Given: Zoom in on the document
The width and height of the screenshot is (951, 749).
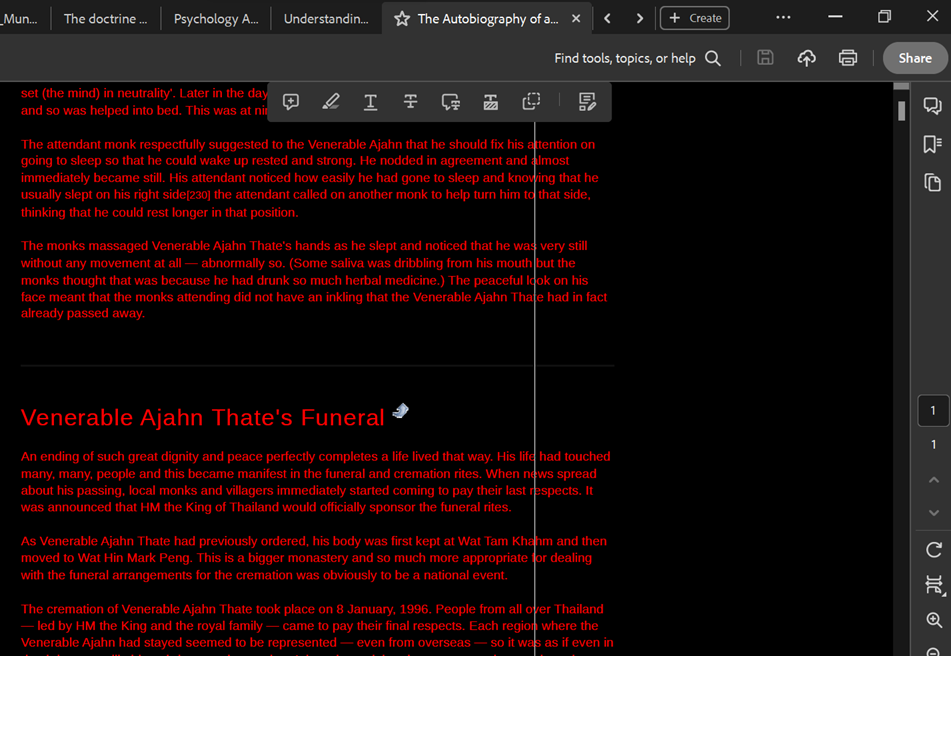Looking at the screenshot, I should [933, 620].
